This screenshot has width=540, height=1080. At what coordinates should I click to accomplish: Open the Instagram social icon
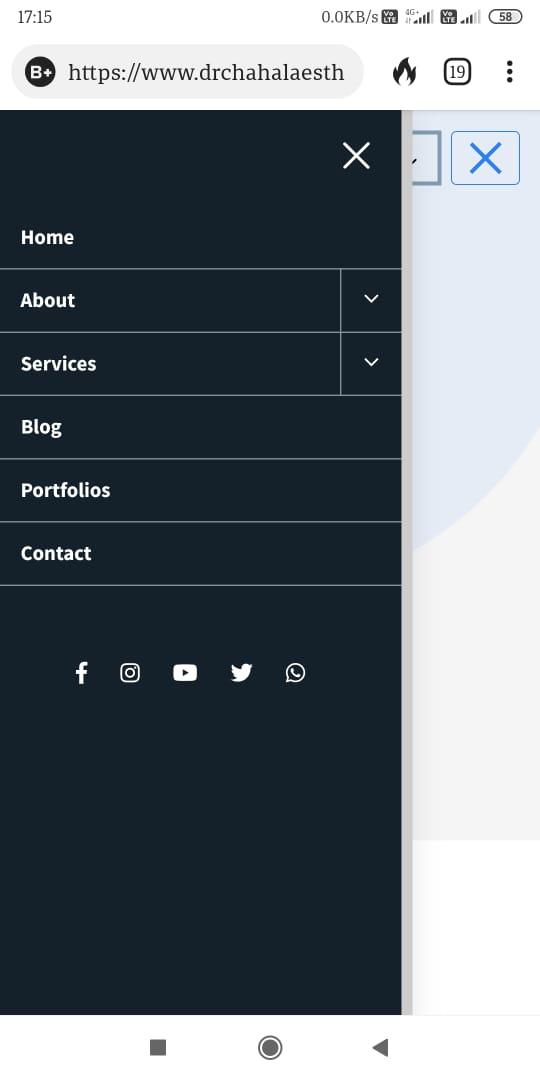[x=130, y=673]
